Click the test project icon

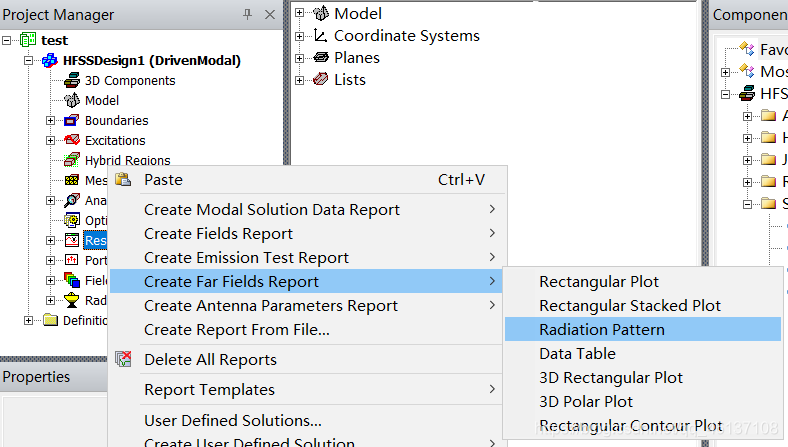(28, 40)
